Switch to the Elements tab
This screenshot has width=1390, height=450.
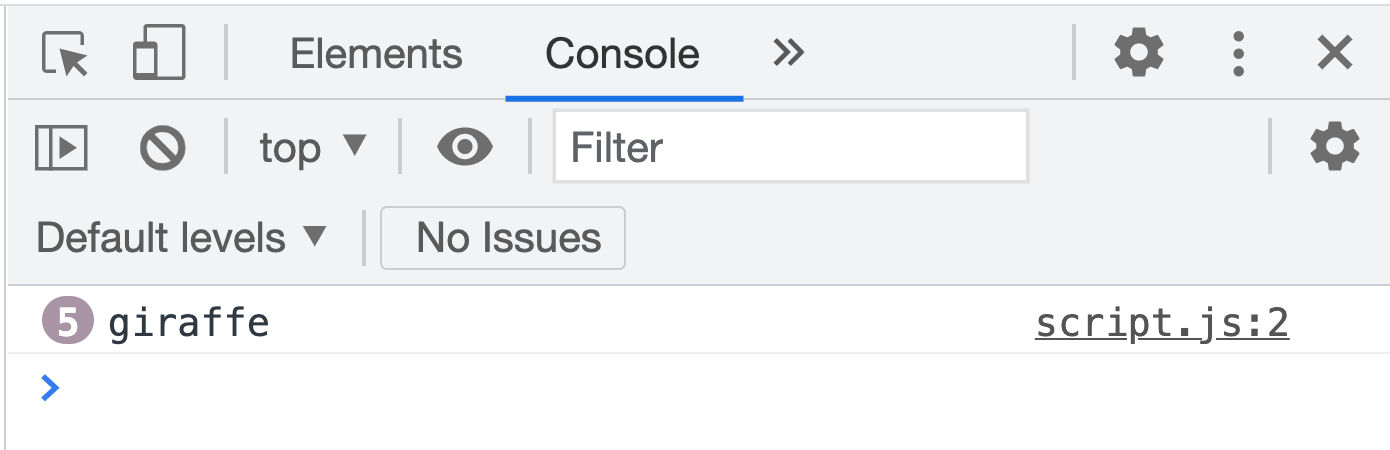click(x=376, y=53)
